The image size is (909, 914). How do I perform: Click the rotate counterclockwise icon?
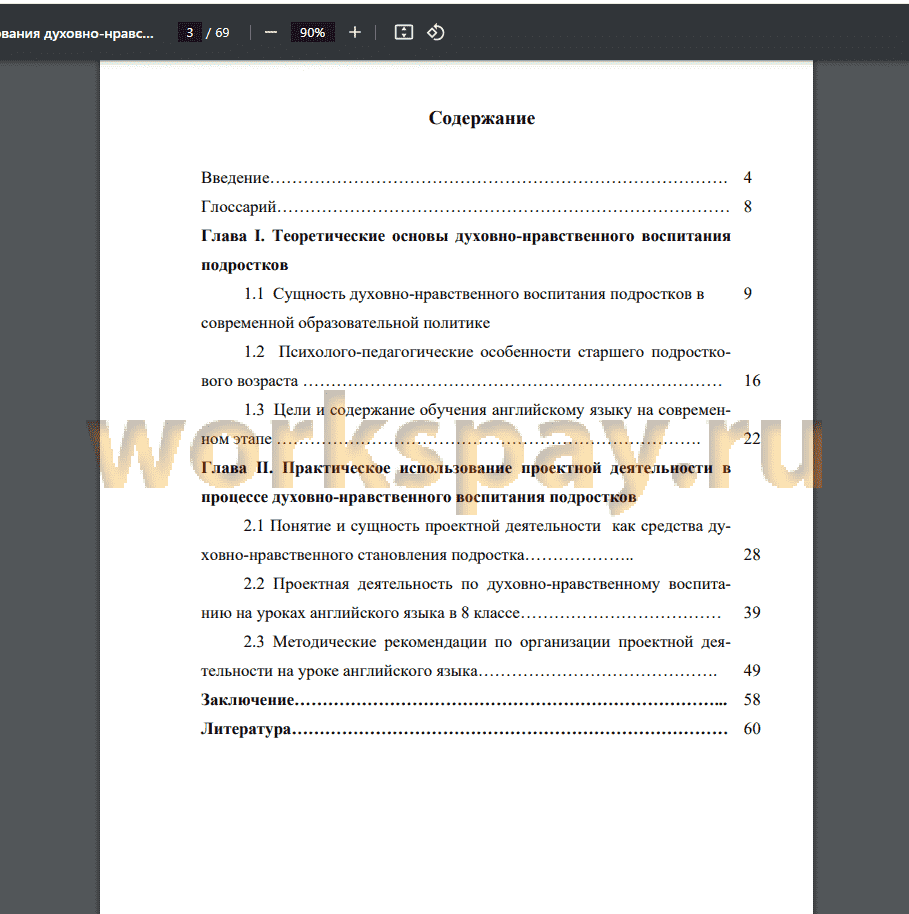click(436, 33)
